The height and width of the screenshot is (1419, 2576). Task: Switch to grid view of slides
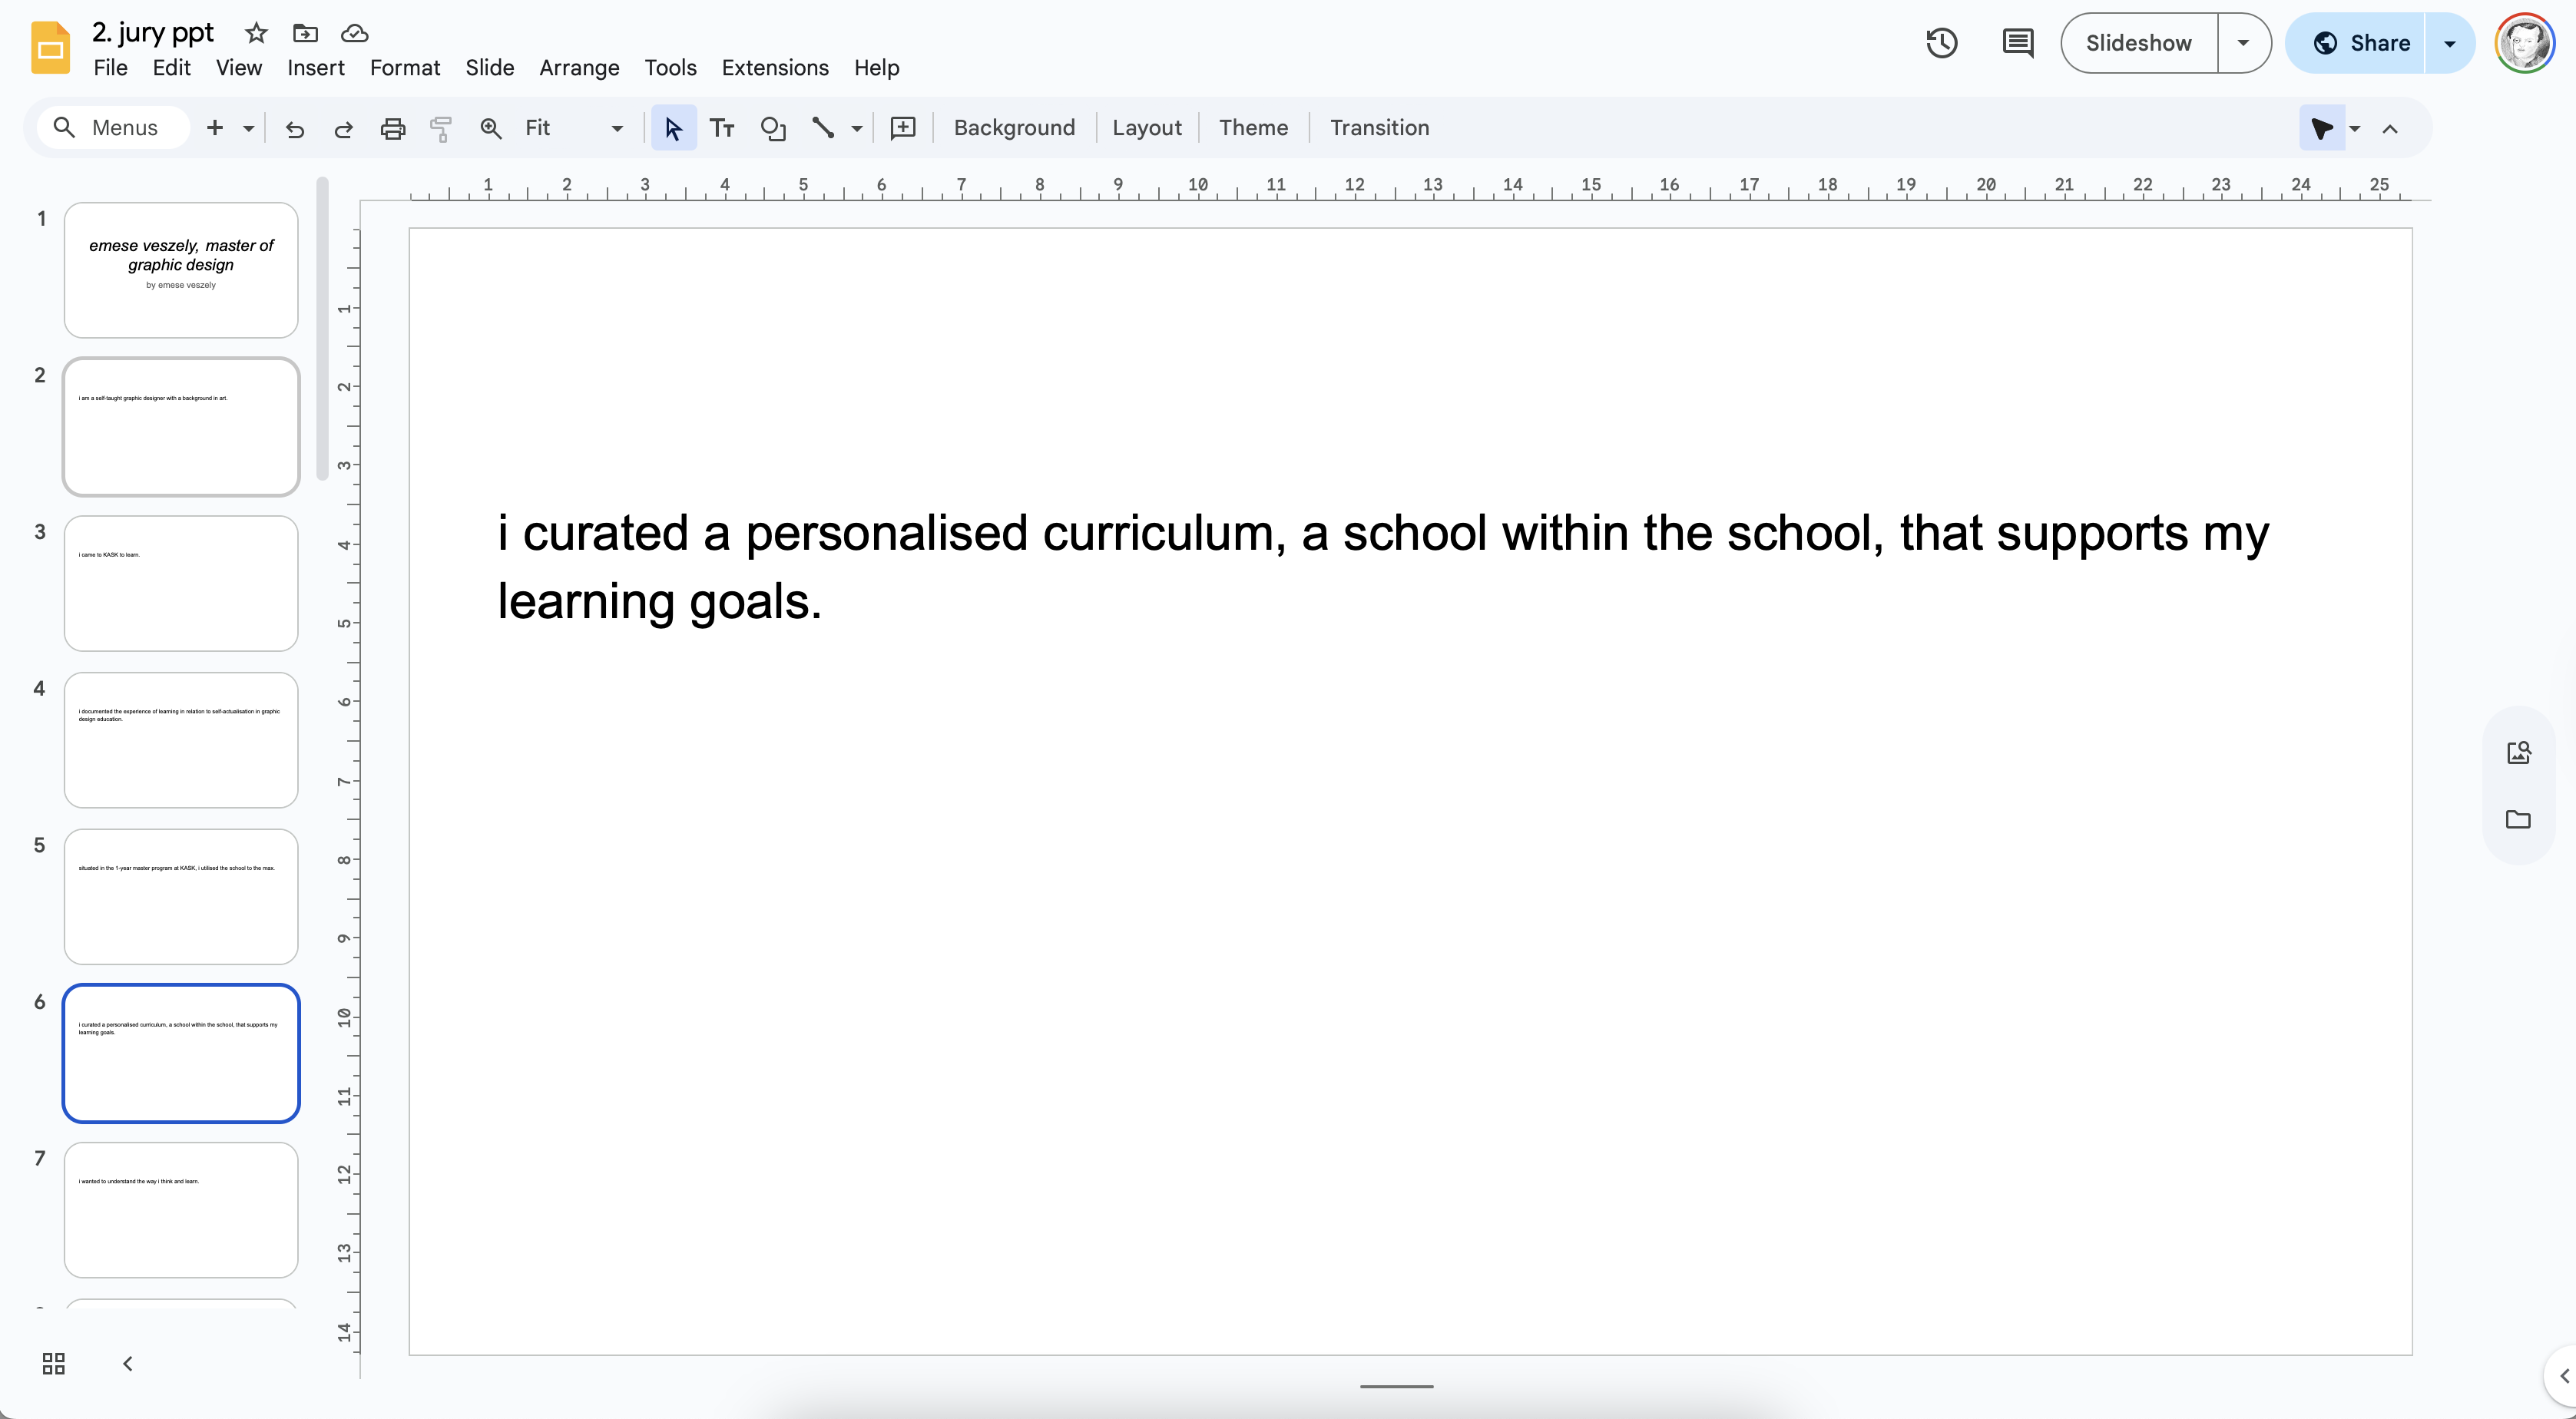tap(54, 1363)
